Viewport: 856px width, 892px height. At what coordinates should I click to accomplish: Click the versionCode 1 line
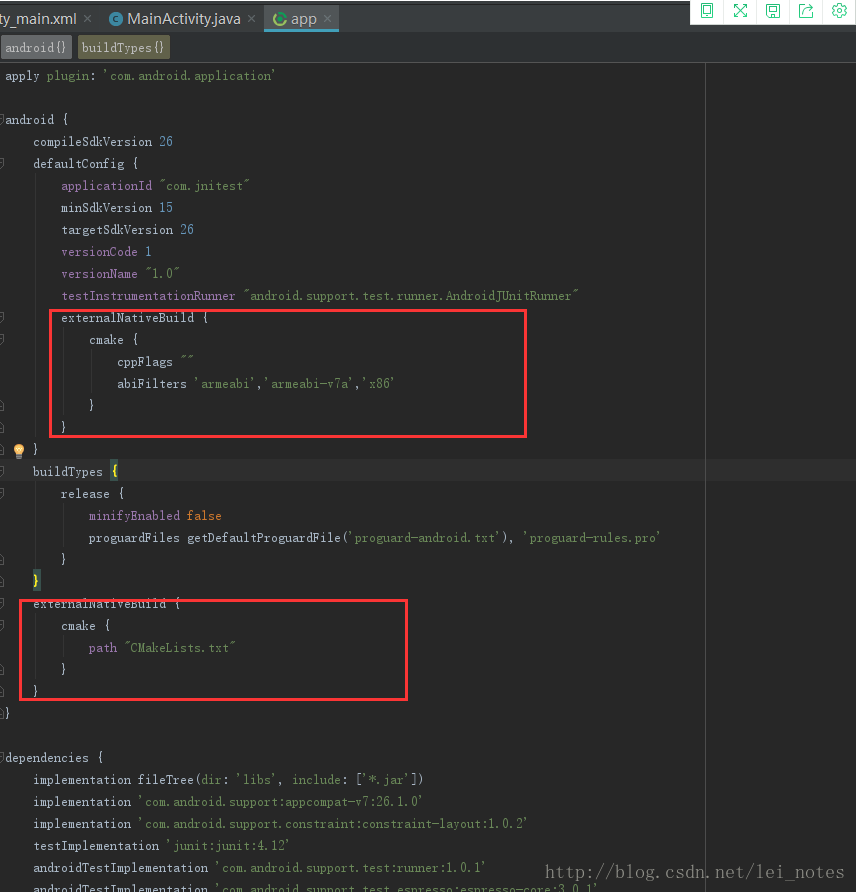[x=106, y=252]
